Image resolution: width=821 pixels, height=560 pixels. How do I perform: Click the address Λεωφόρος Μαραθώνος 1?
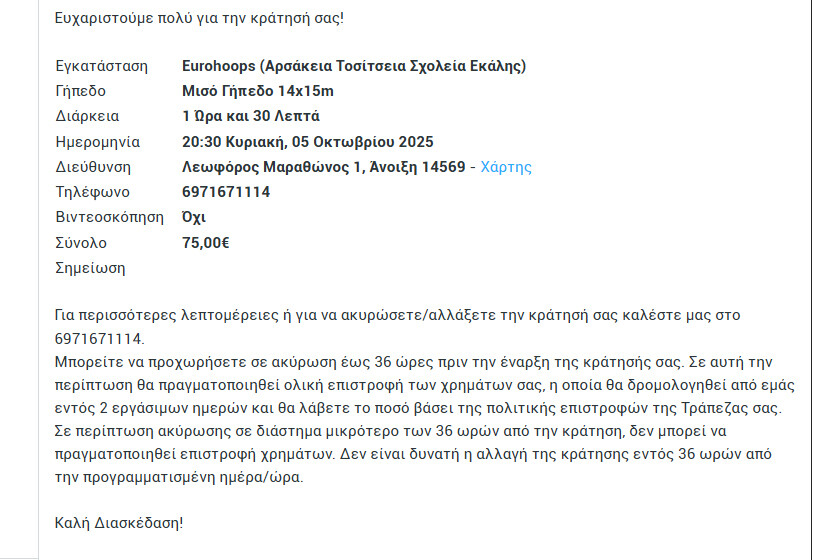coord(272,167)
